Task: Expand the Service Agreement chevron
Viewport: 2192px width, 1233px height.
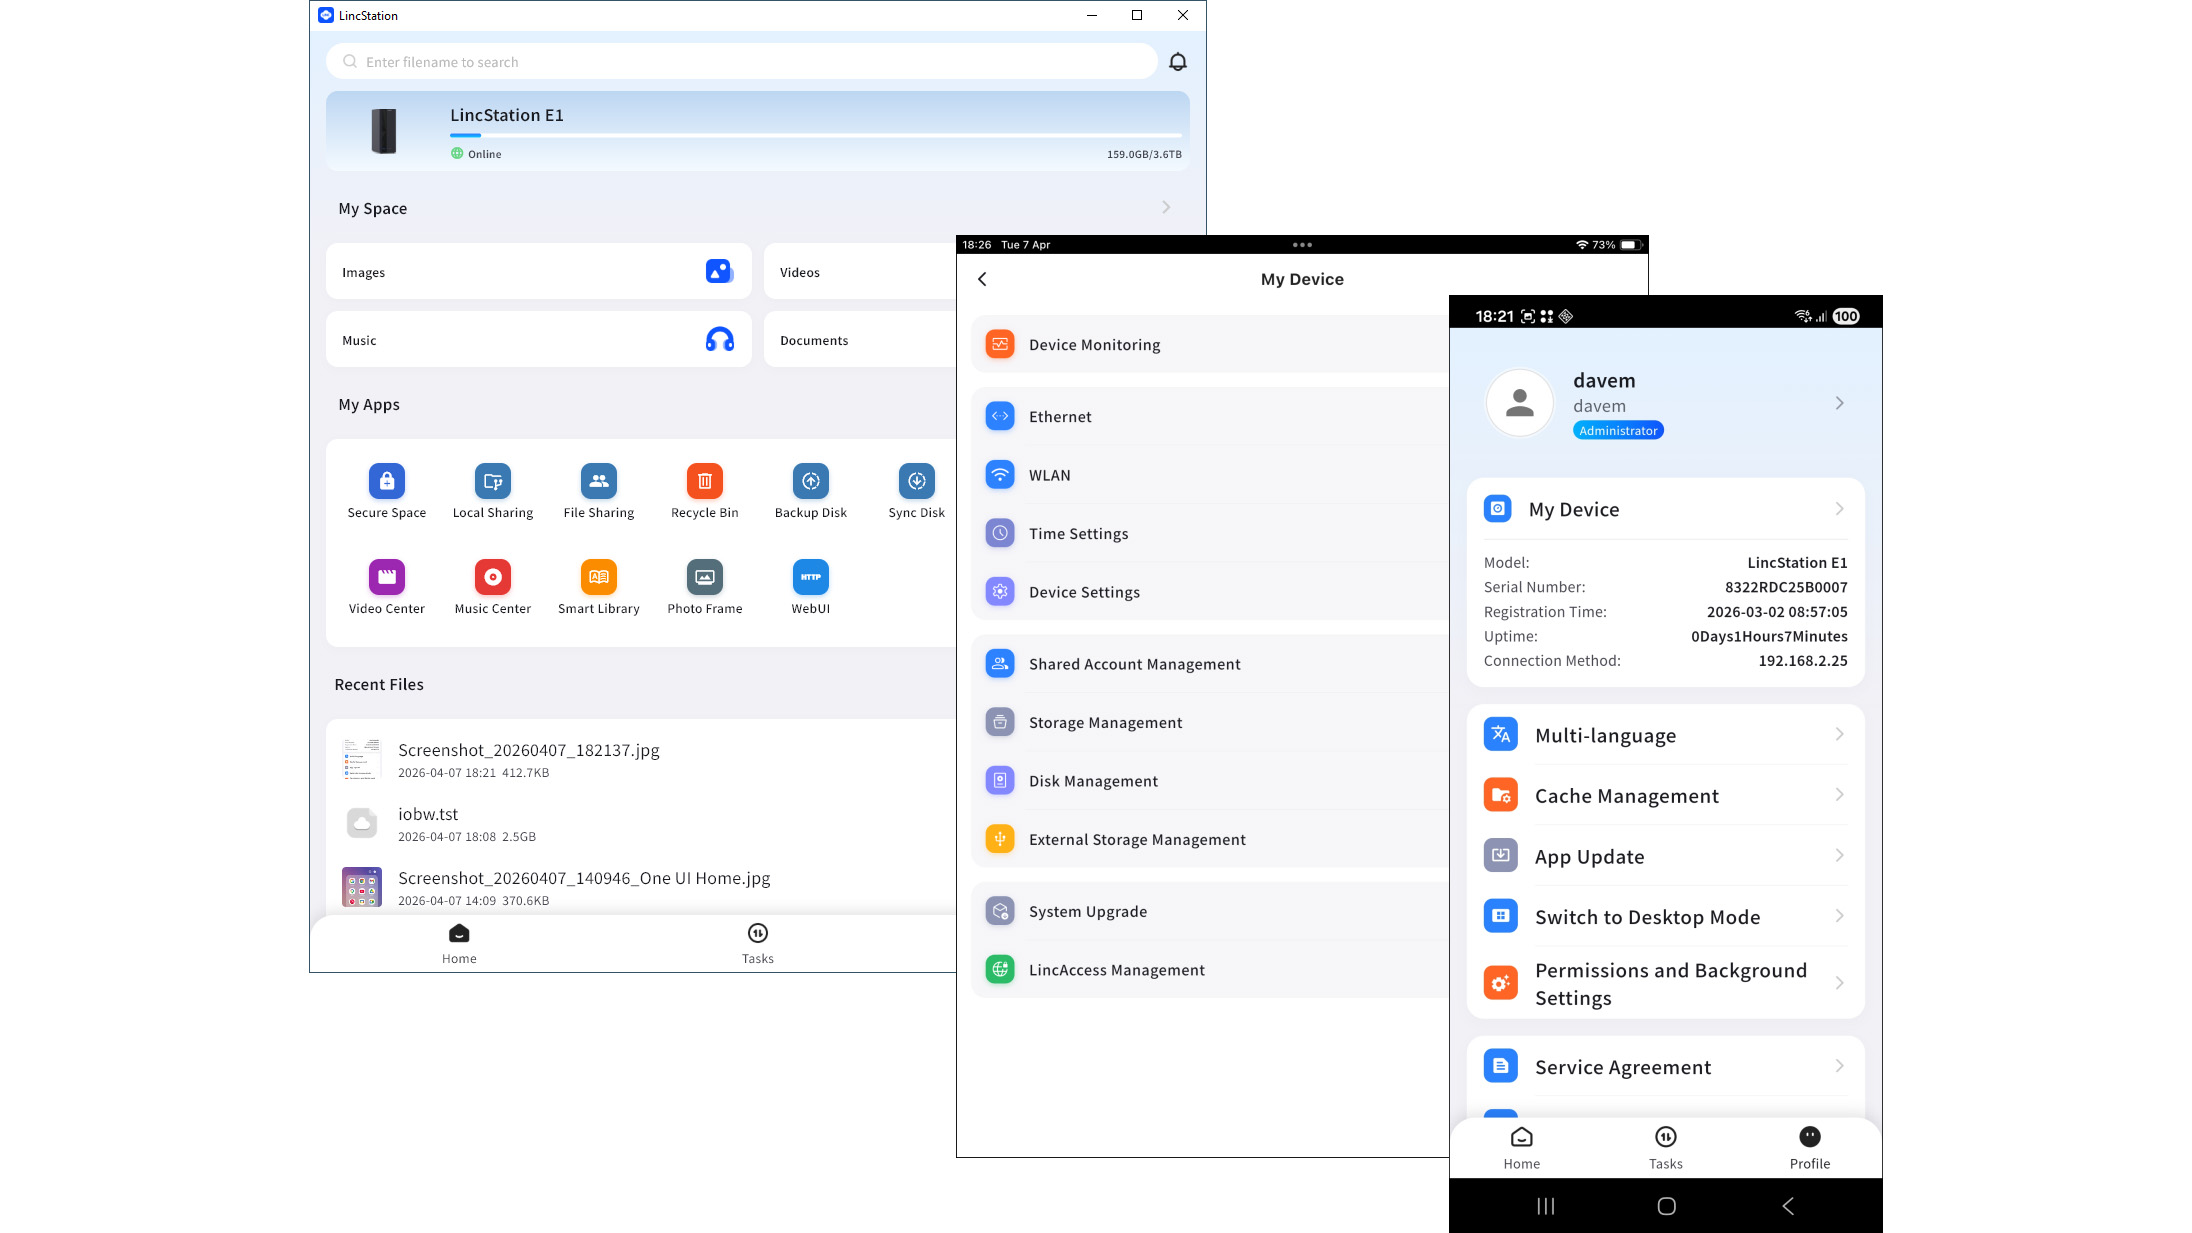Action: click(1839, 1066)
